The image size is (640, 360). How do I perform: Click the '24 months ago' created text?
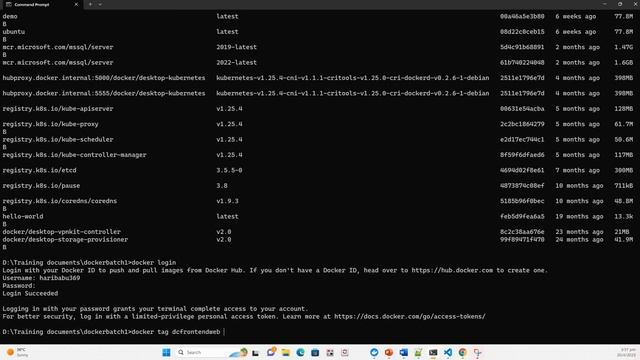click(579, 240)
